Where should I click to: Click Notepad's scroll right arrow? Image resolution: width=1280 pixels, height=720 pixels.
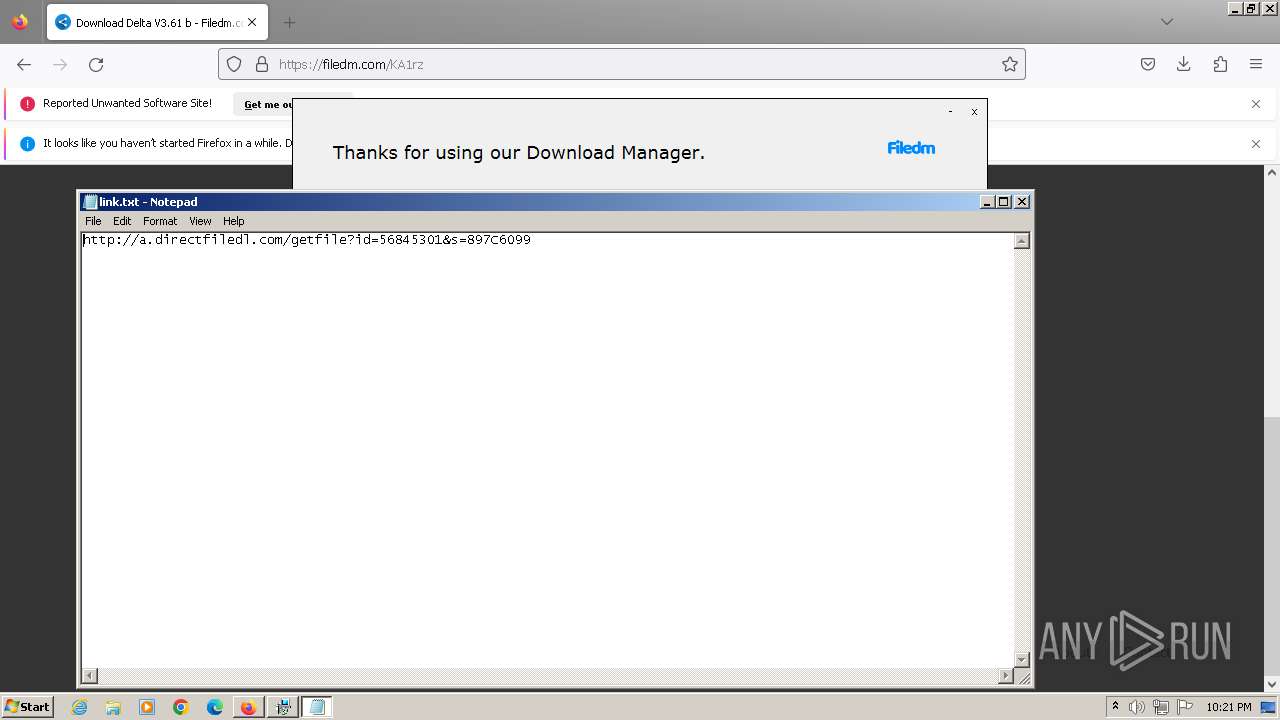tap(1006, 676)
